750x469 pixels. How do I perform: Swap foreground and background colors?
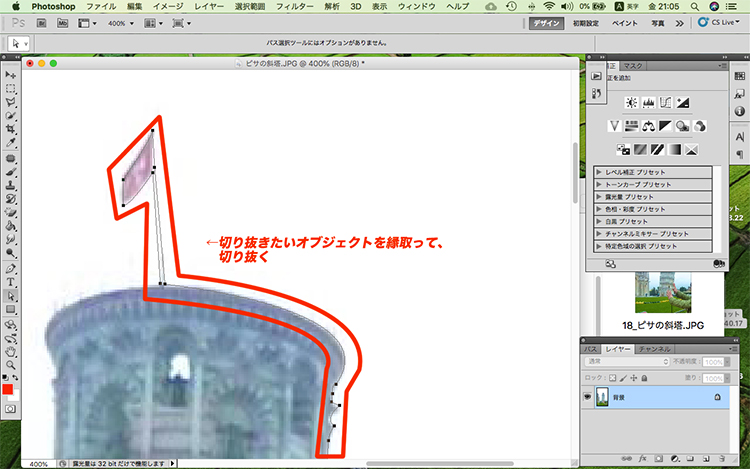[15, 378]
